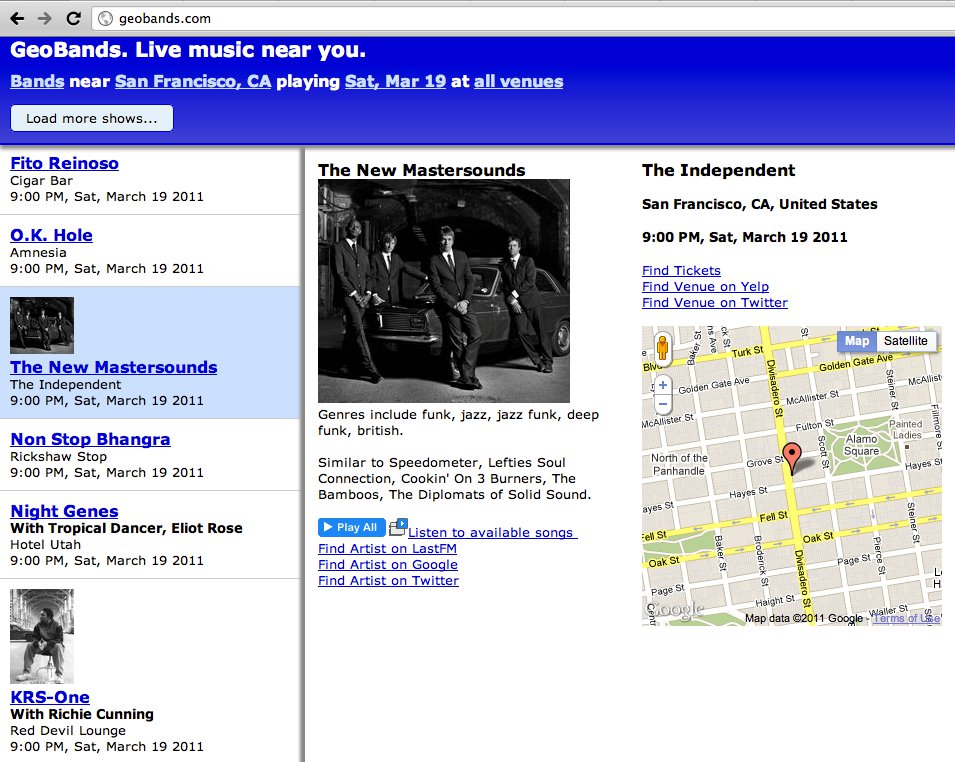Select The New Mastersounds in the list

[114, 367]
